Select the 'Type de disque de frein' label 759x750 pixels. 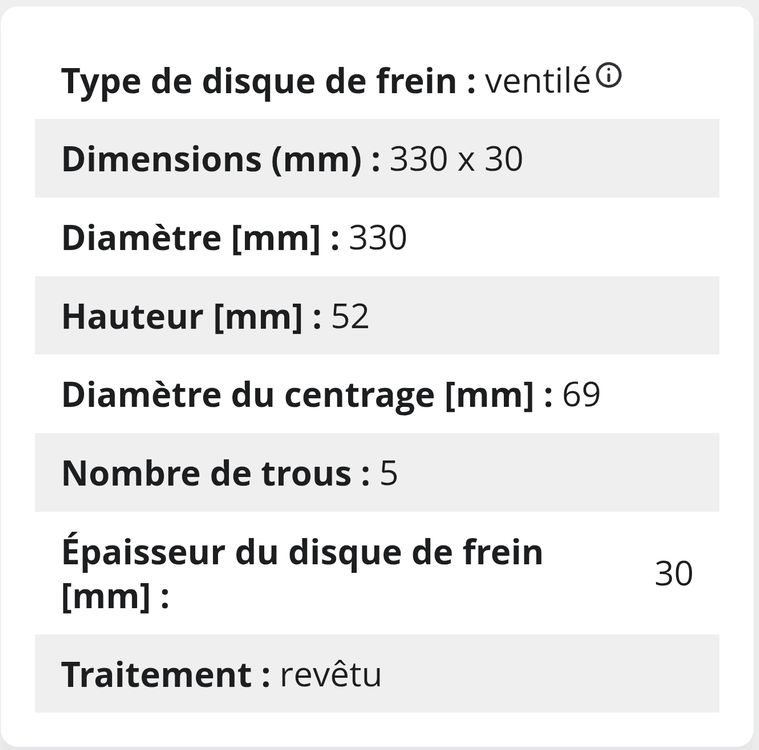pyautogui.click(x=269, y=81)
